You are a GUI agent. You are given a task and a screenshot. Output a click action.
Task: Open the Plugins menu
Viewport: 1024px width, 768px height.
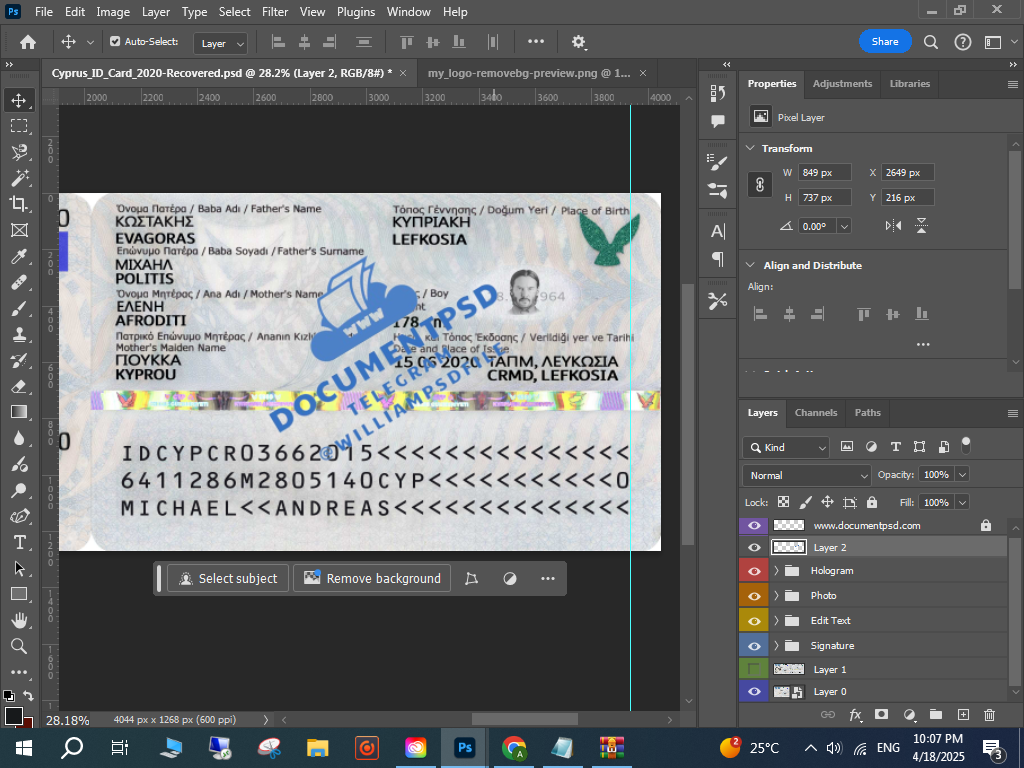click(x=356, y=12)
